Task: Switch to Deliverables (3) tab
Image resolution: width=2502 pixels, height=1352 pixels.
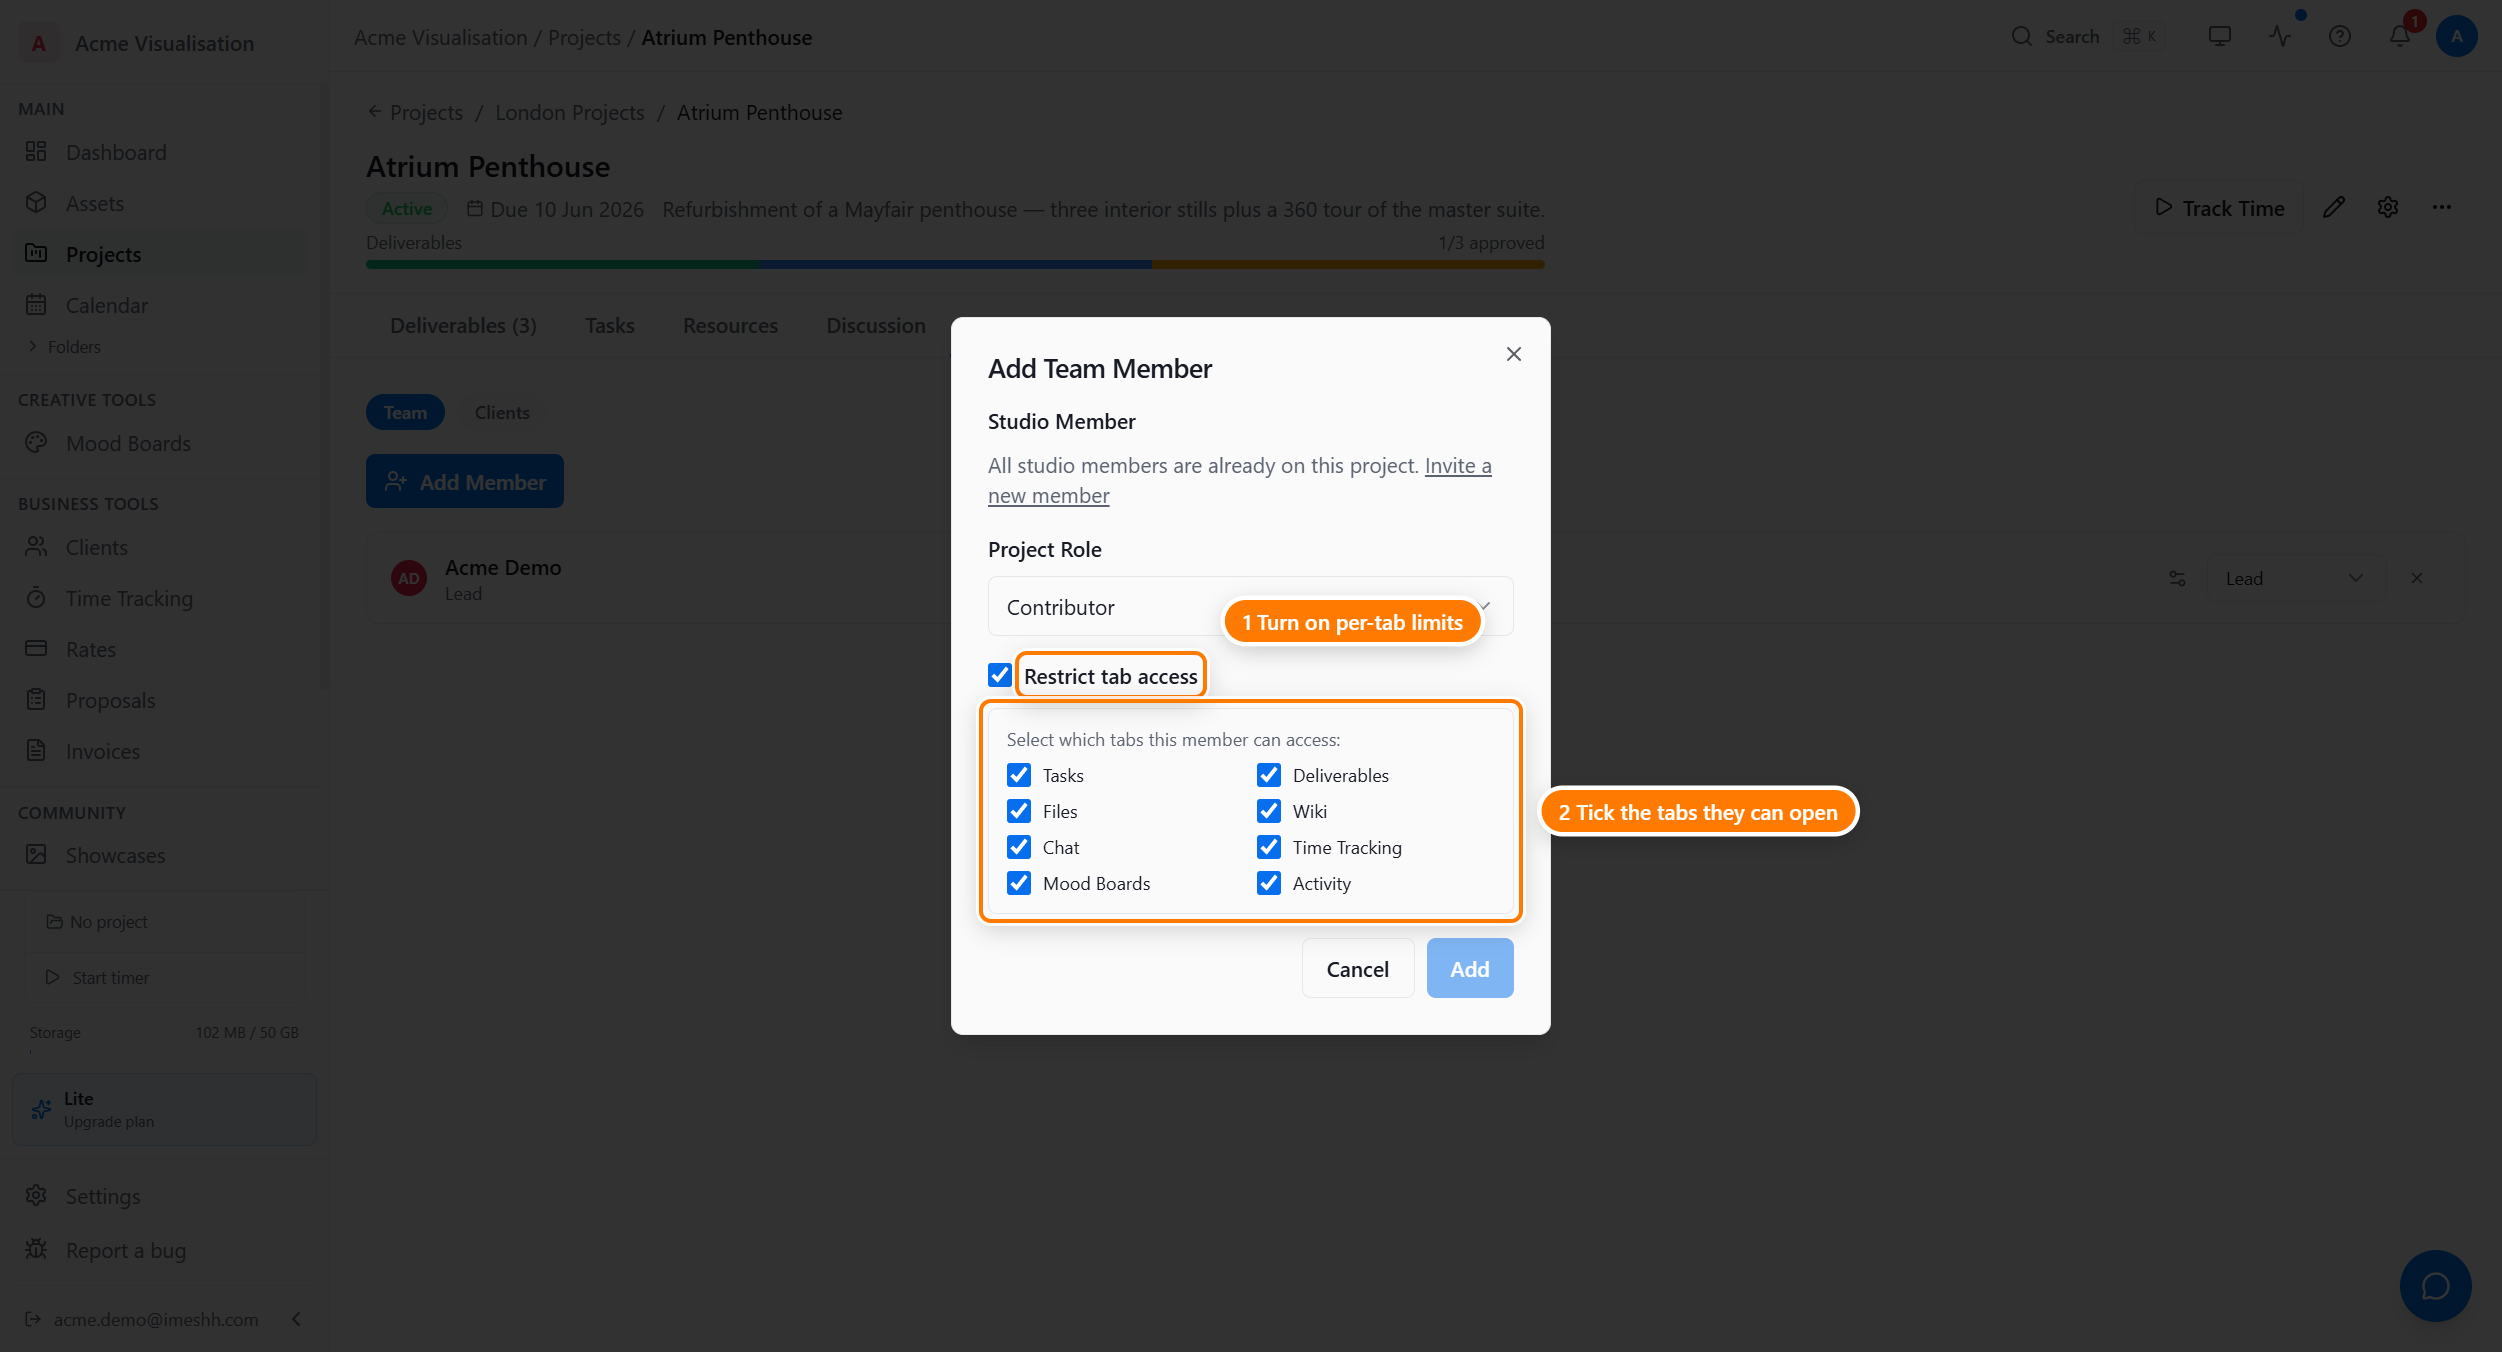Action: [463, 325]
